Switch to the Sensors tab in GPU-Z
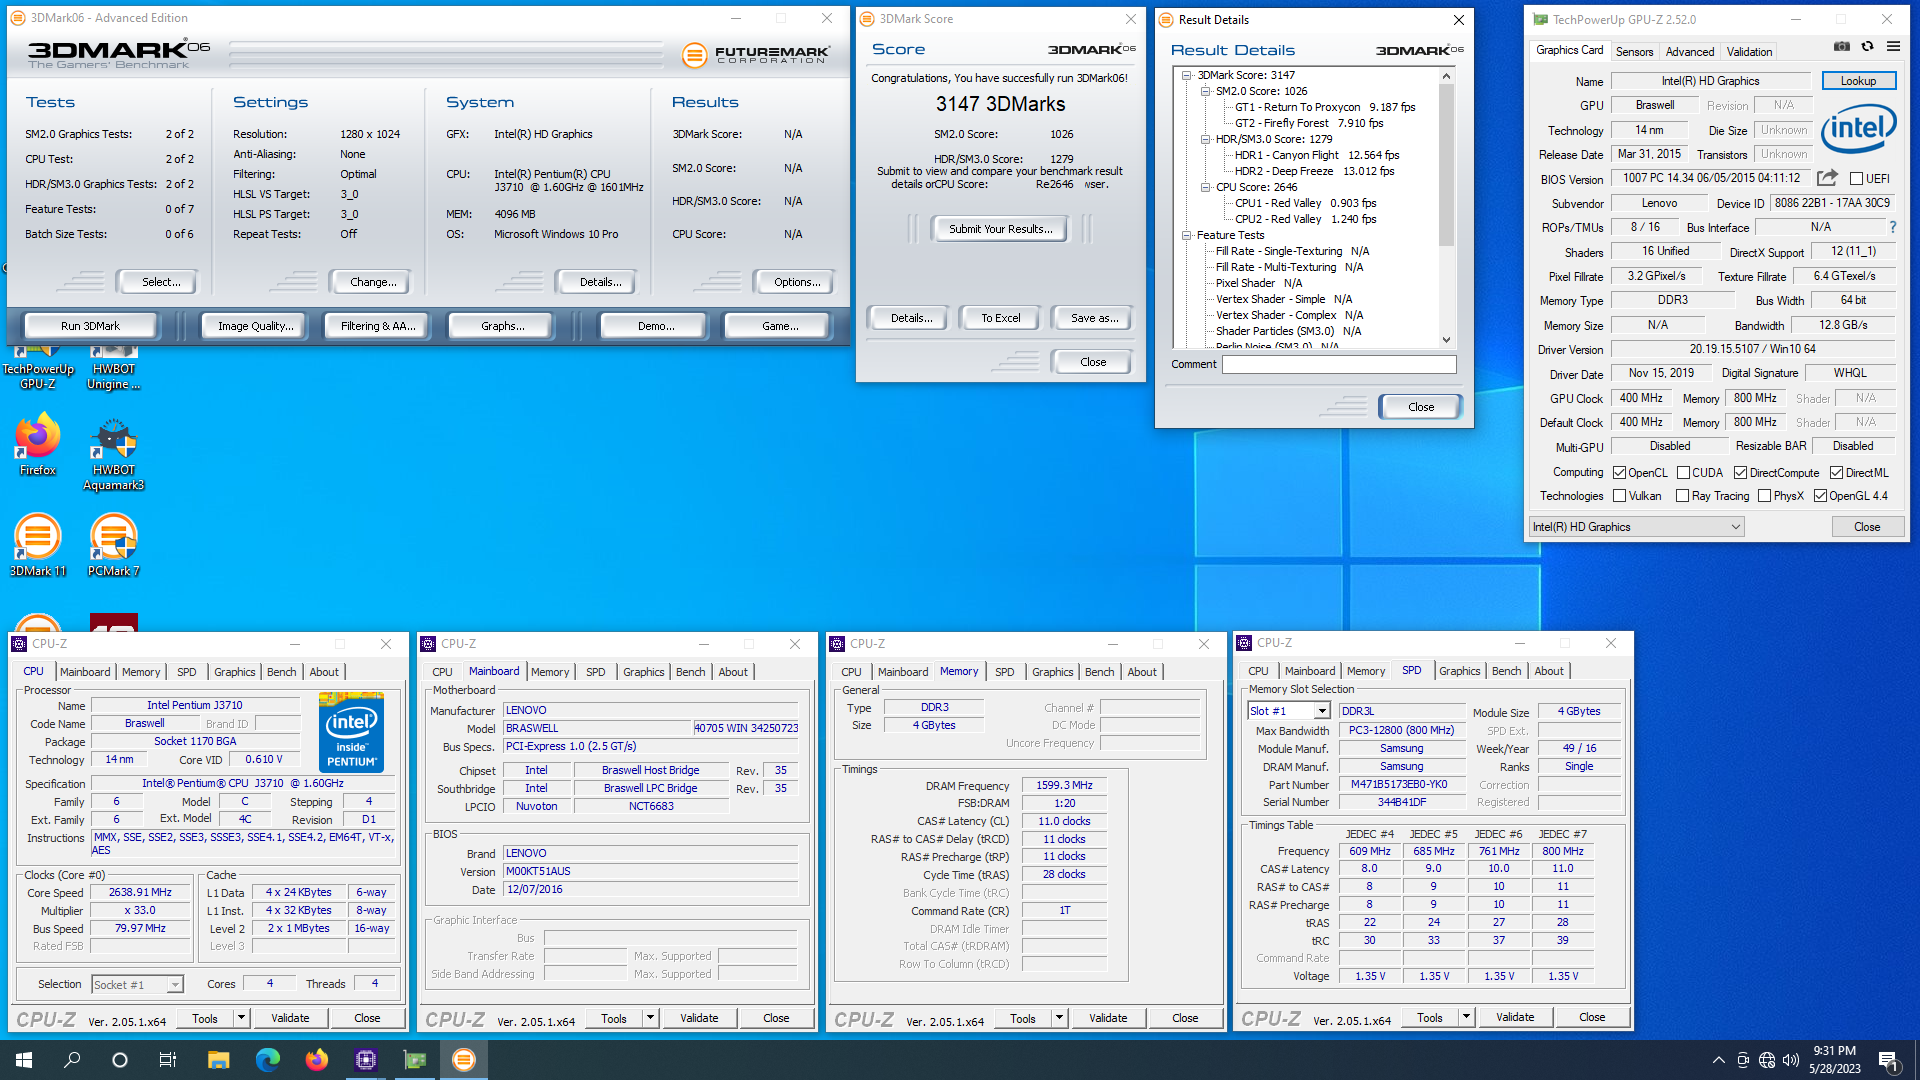This screenshot has width=1920, height=1080. pos(1634,52)
